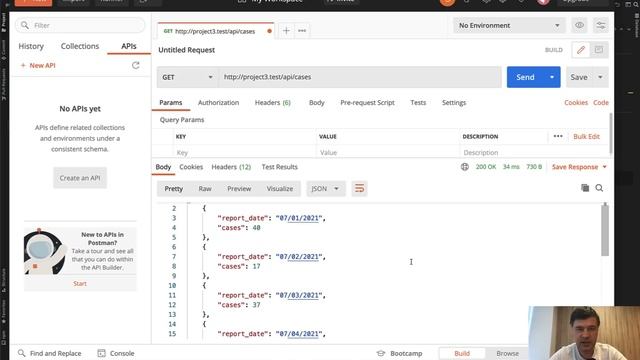This screenshot has width=640, height=360.
Task: Toggle line wrap in response body
Action: pyautogui.click(x=359, y=189)
